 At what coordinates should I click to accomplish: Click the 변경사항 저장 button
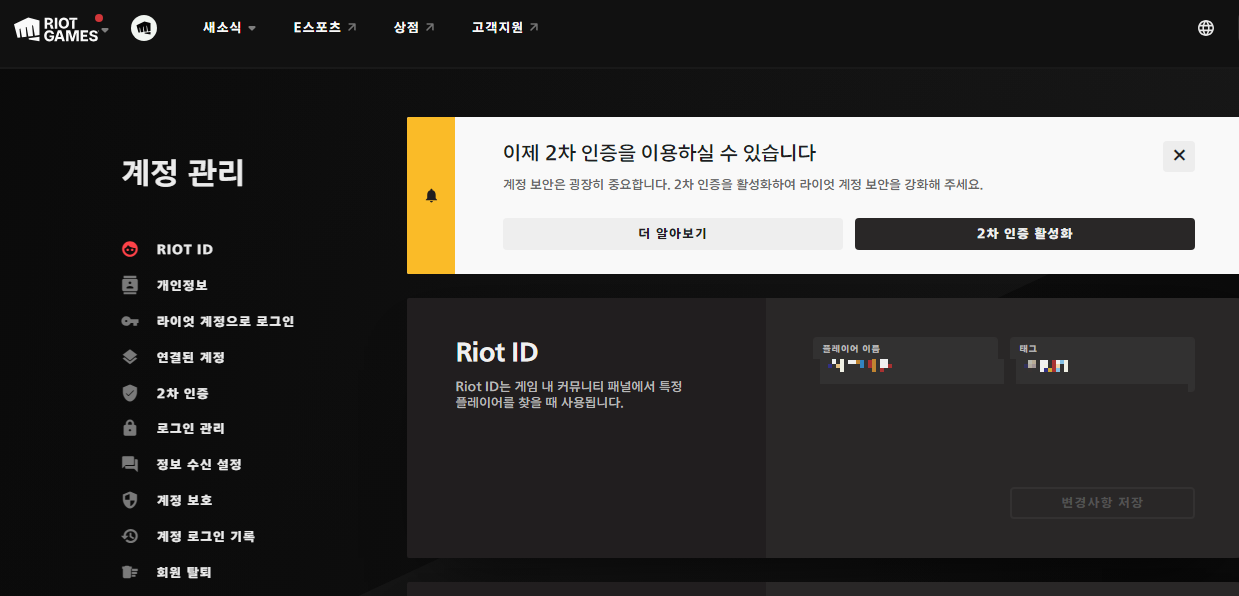pyautogui.click(x=1102, y=503)
